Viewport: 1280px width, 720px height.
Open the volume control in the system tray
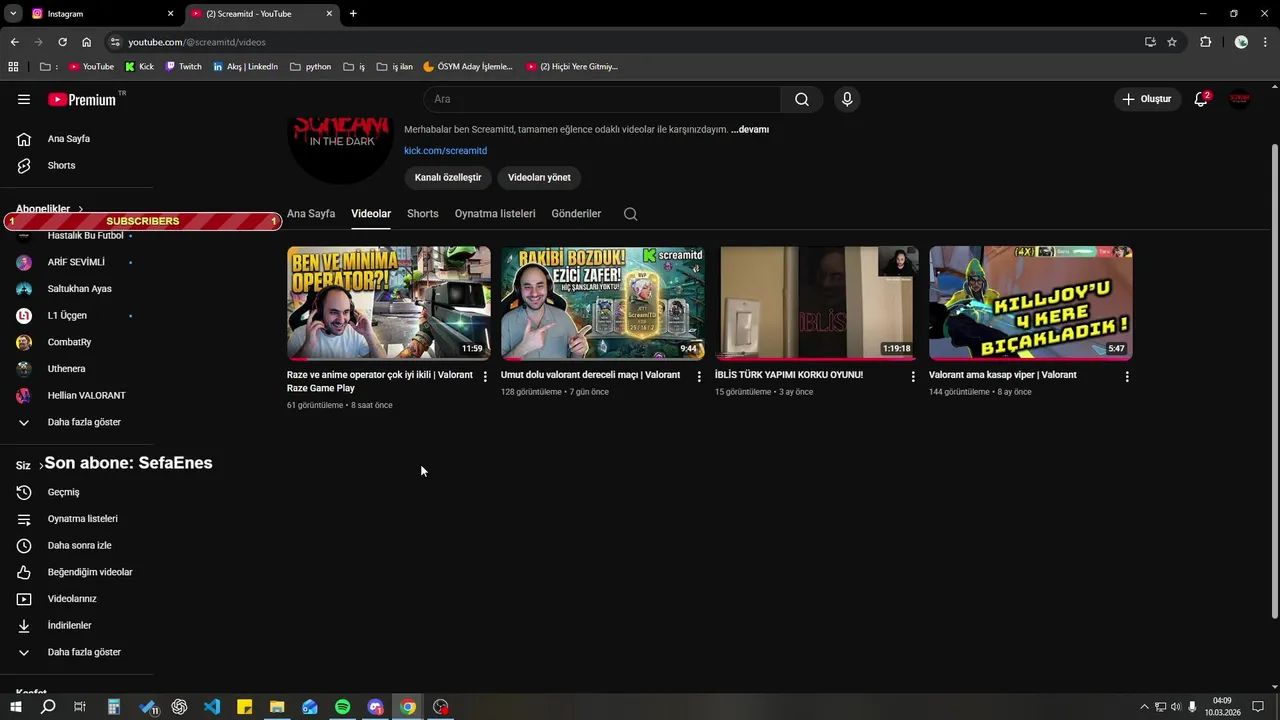(1176, 707)
